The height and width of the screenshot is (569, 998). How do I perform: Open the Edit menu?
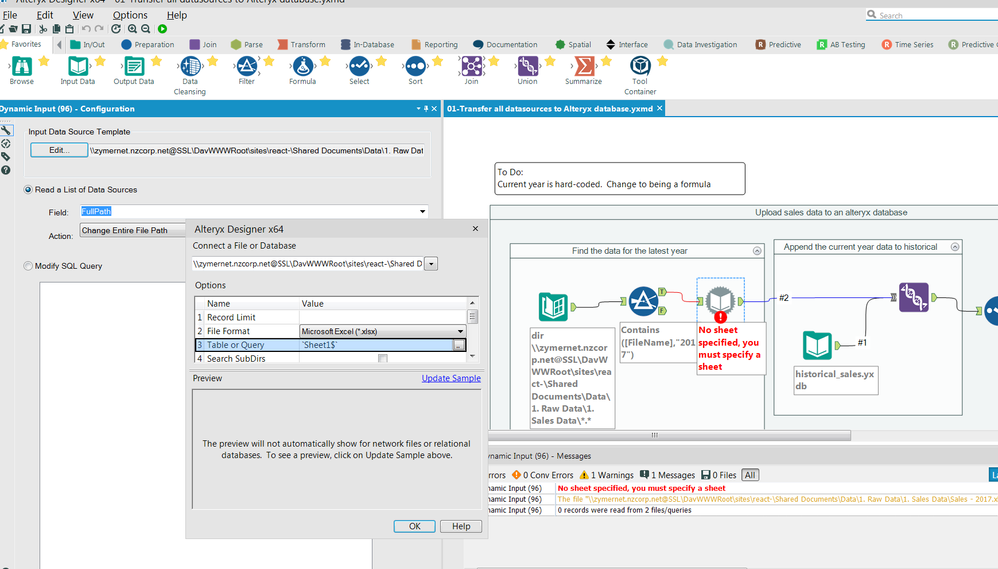click(45, 15)
